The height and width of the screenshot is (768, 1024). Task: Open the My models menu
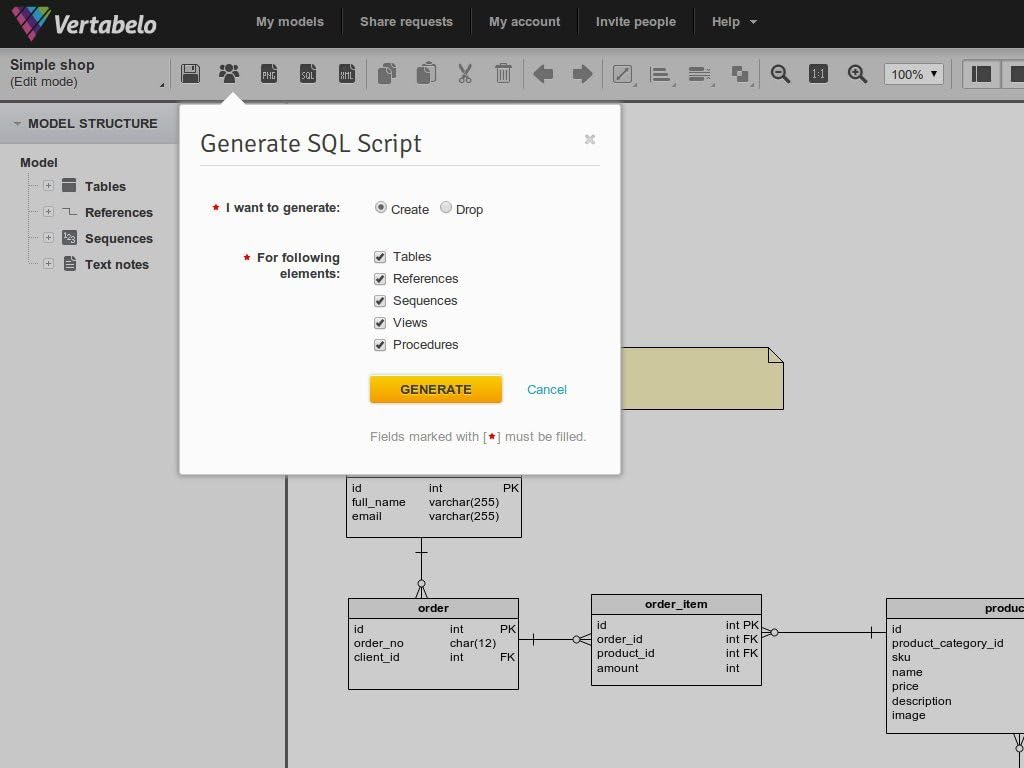290,22
